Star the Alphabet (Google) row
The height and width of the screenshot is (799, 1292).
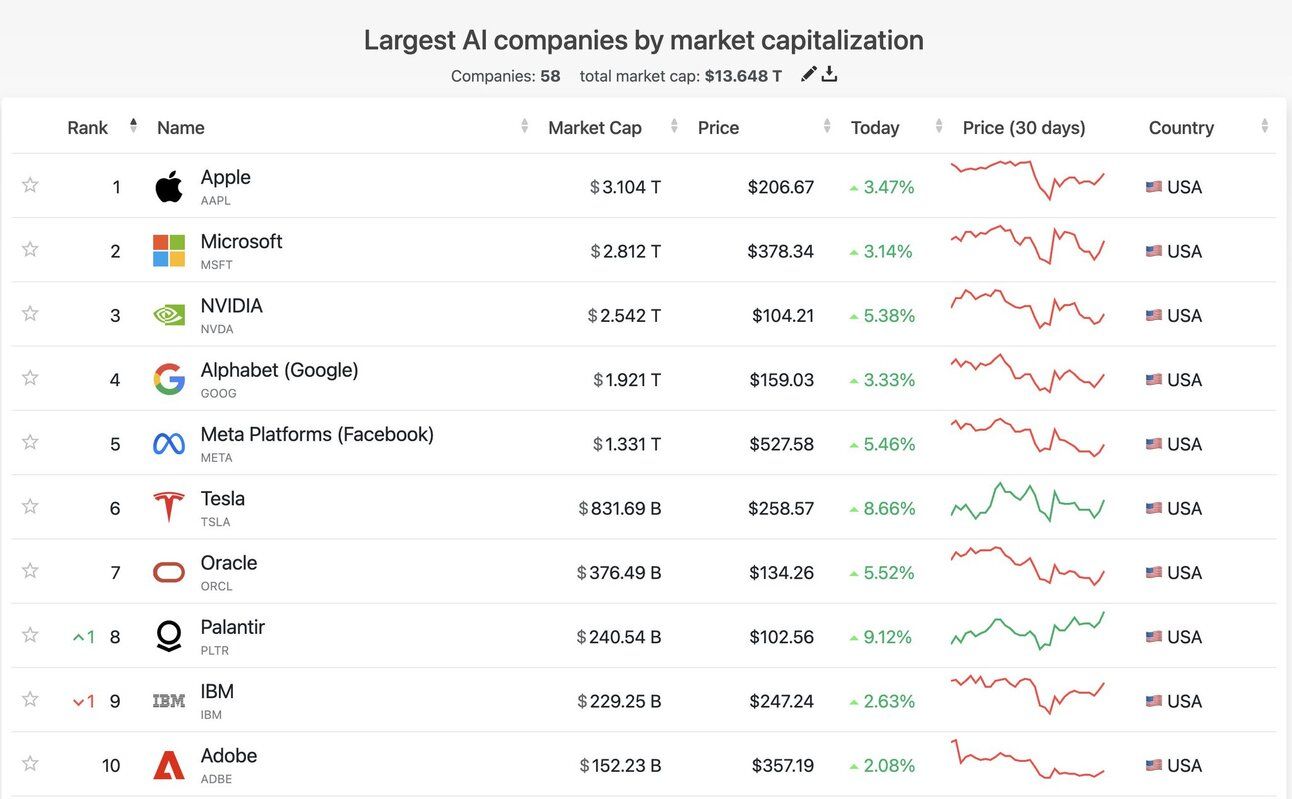[x=30, y=377]
